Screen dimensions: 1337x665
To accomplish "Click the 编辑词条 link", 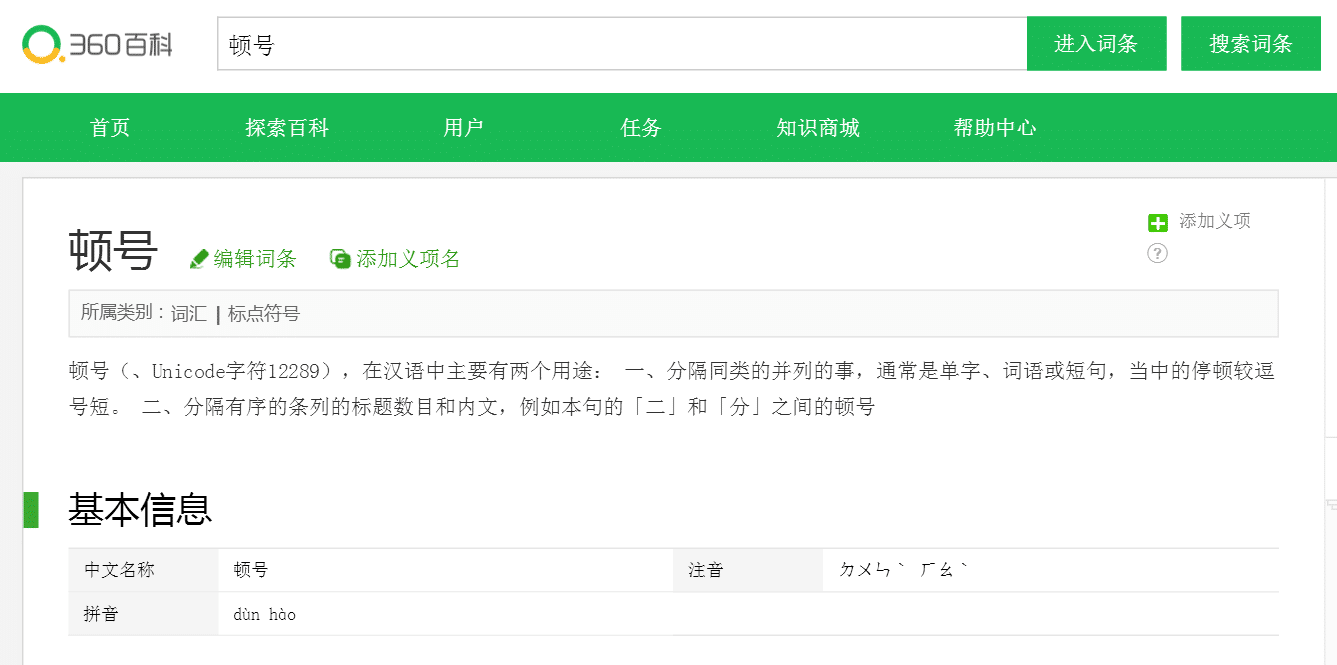I will [255, 258].
